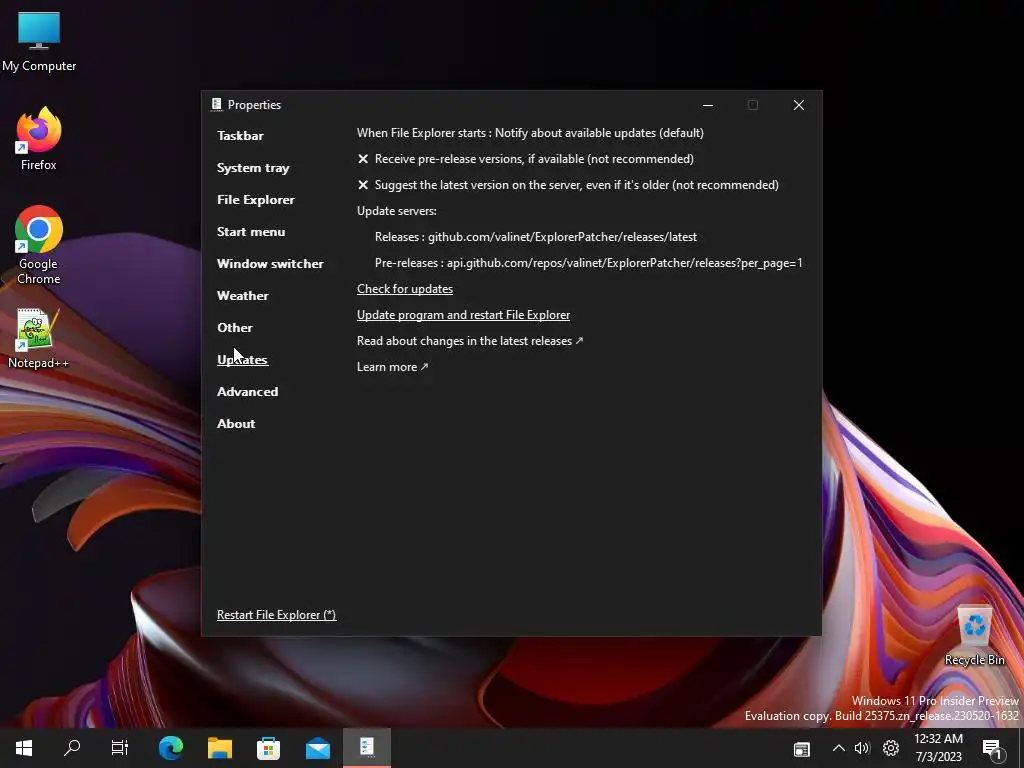Launch Firefox from the desktop shortcut
1024x768 pixels.
39,139
